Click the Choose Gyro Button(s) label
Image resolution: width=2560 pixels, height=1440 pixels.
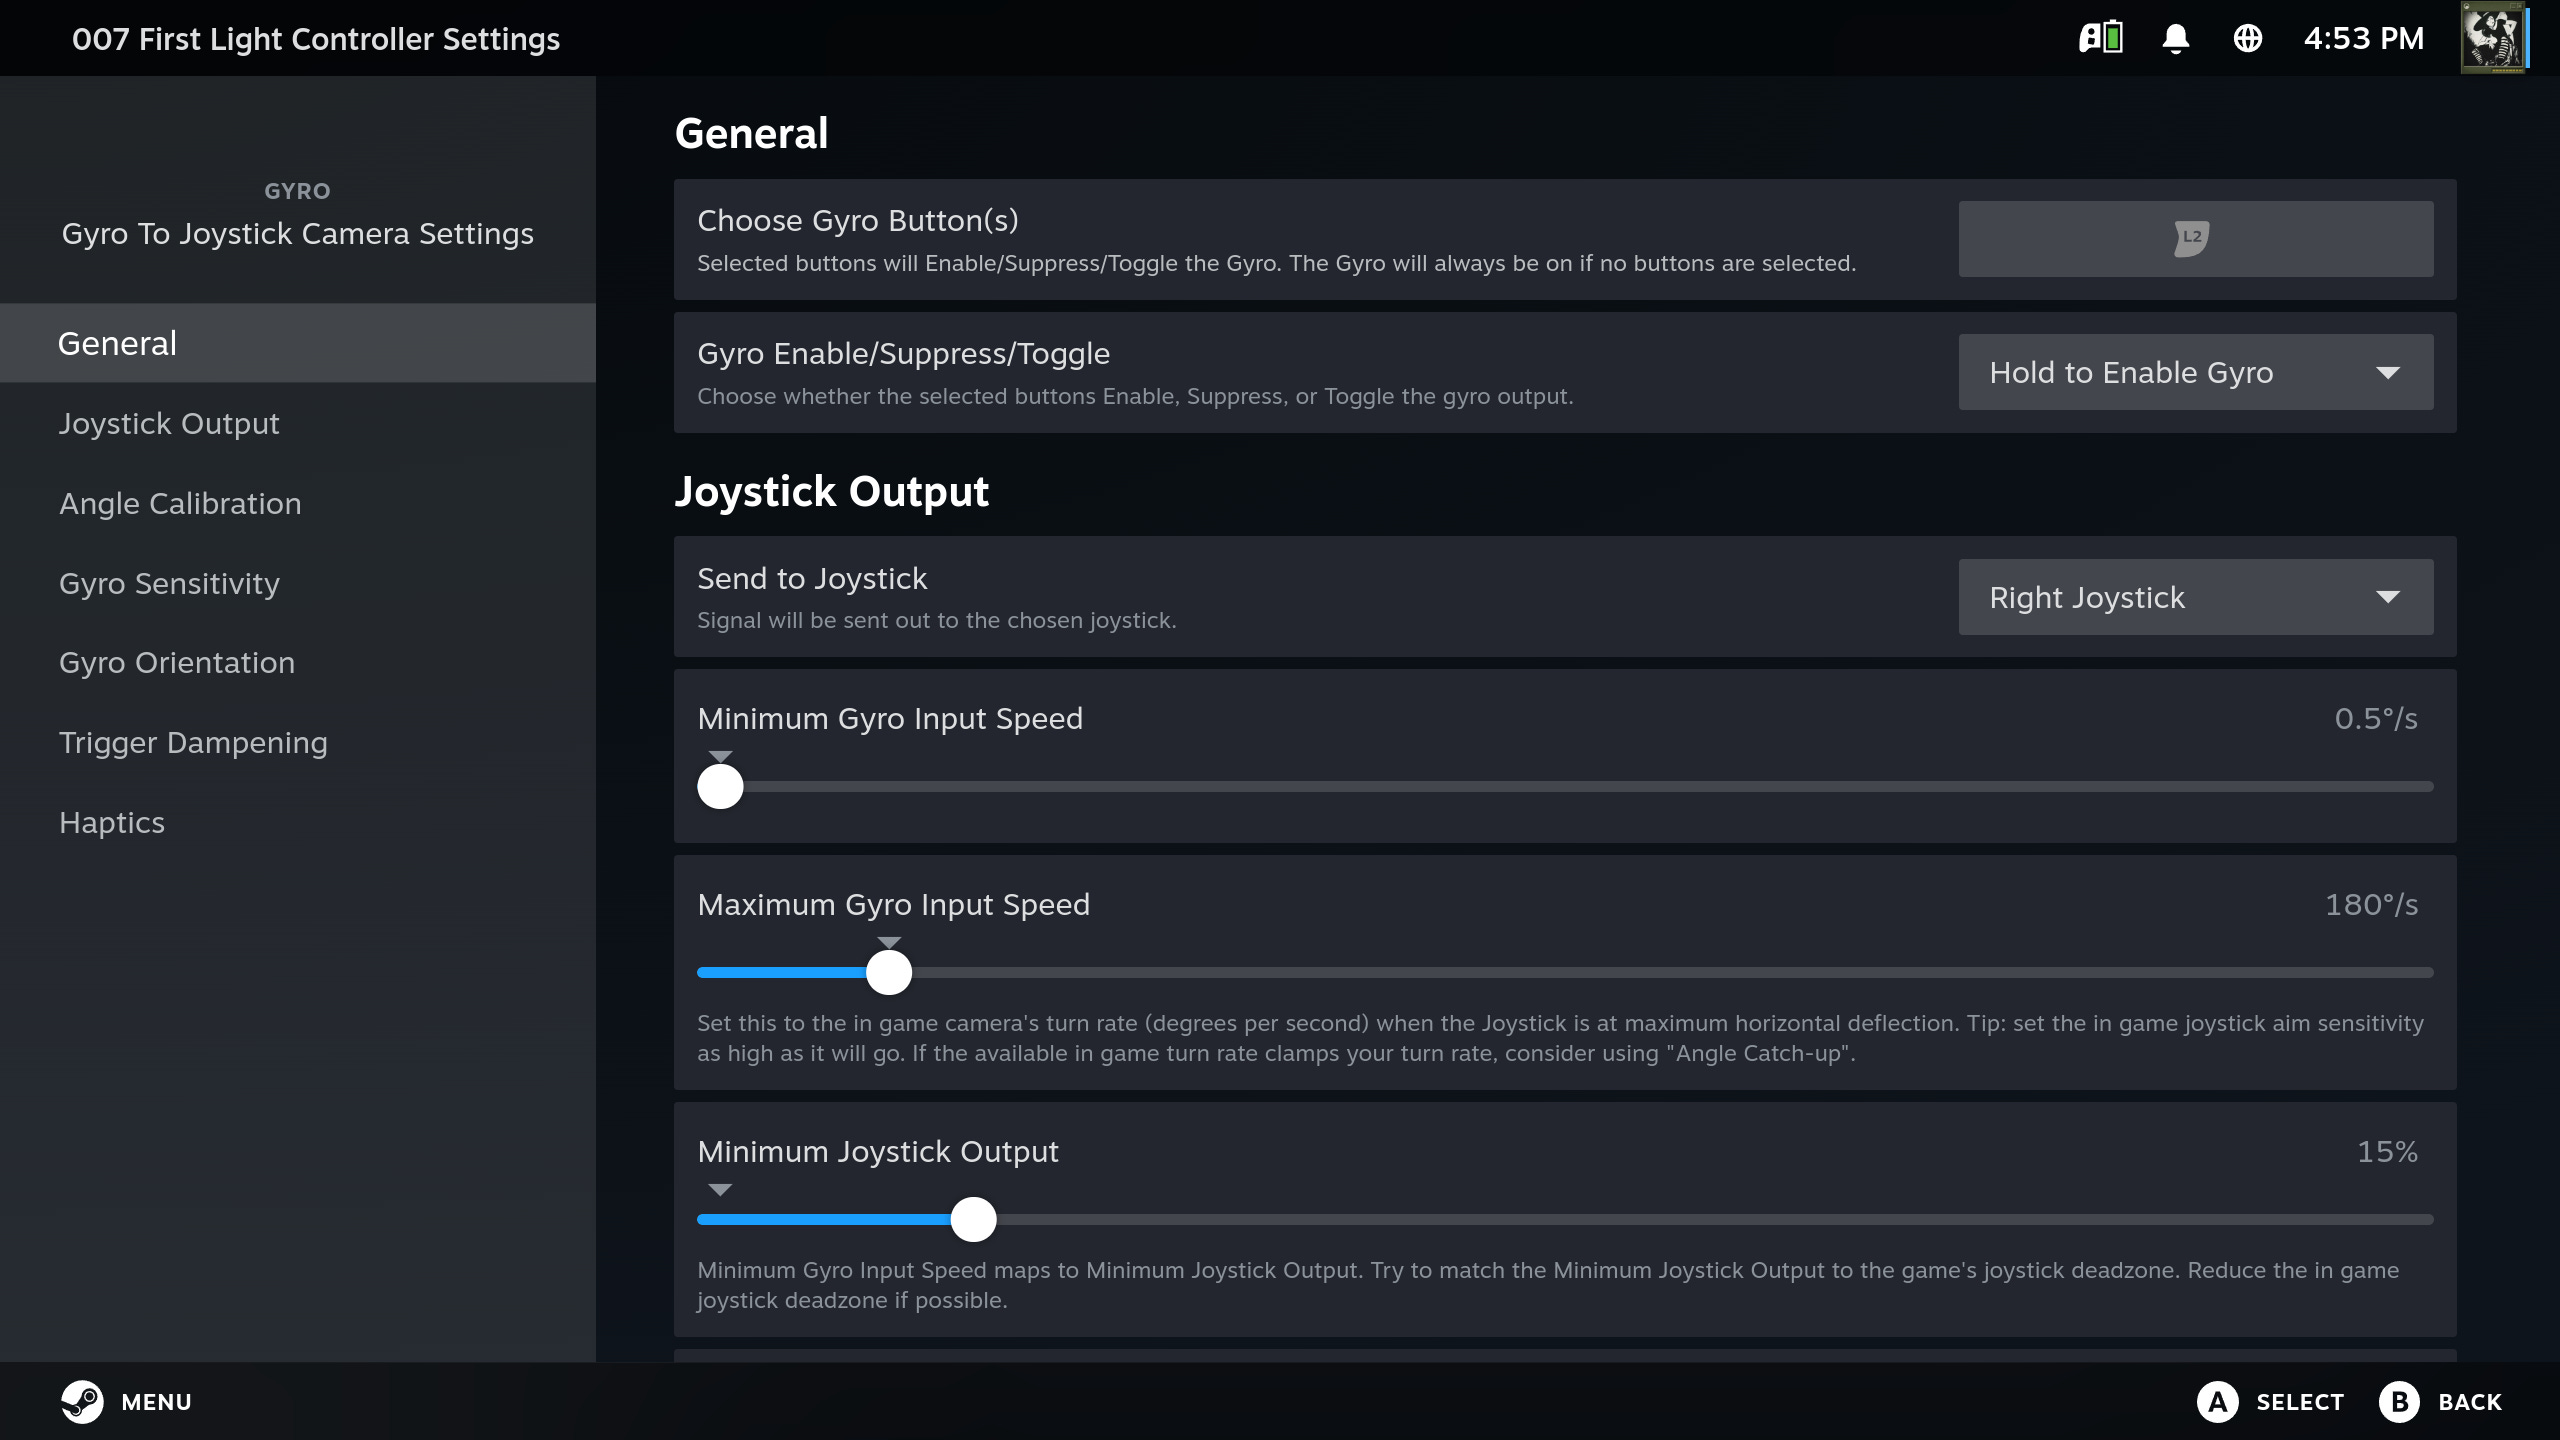(857, 220)
